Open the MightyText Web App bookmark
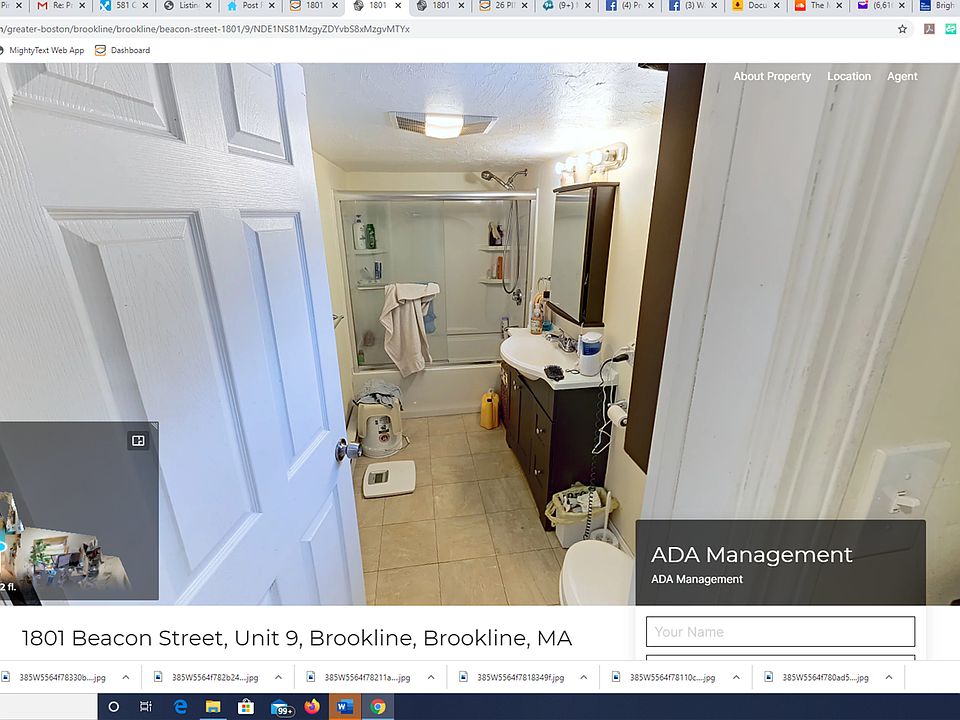The image size is (960, 720). tap(42, 50)
